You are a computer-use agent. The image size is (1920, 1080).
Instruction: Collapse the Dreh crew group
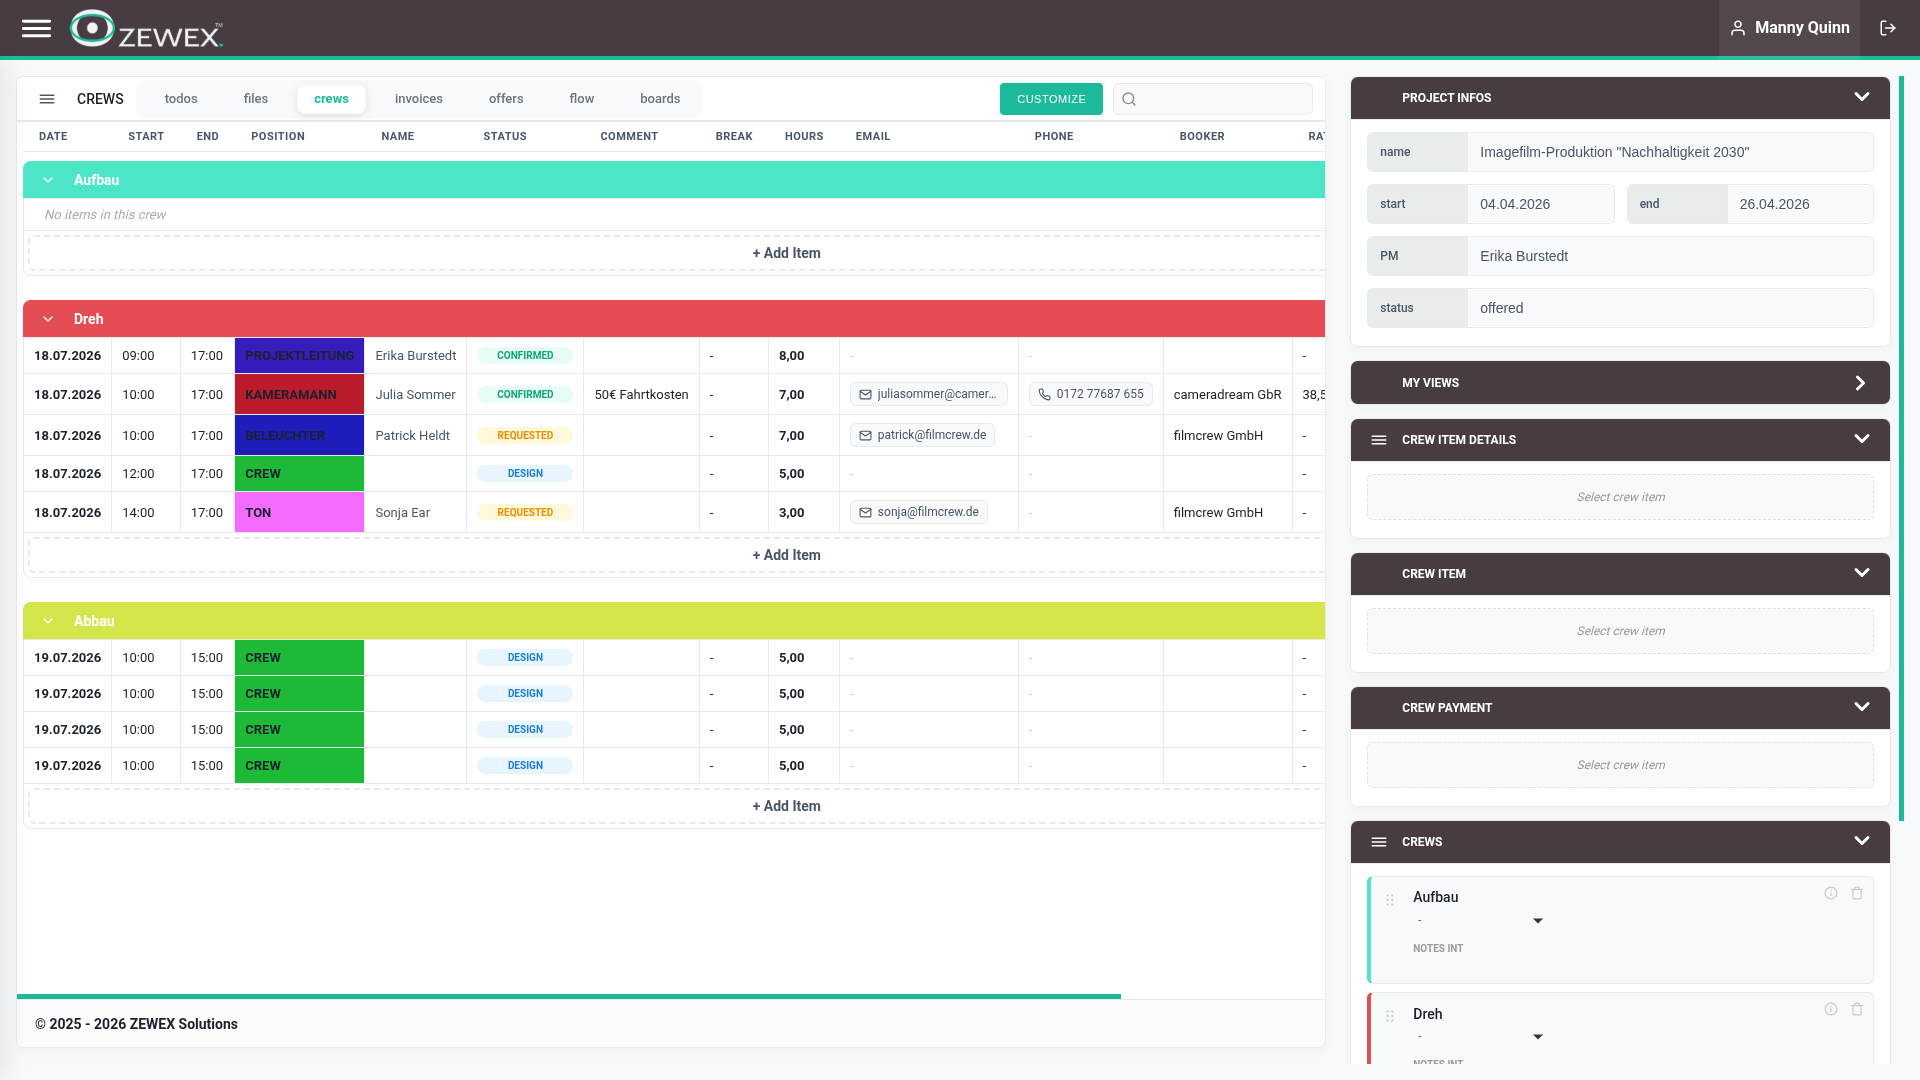tap(48, 319)
